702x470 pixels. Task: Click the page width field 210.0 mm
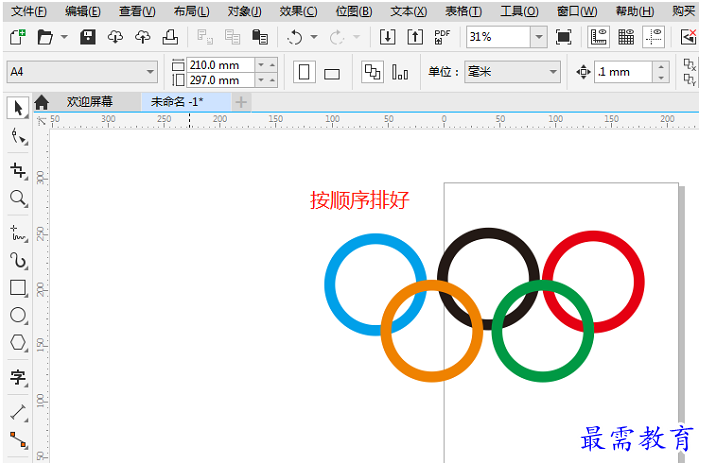pos(221,65)
